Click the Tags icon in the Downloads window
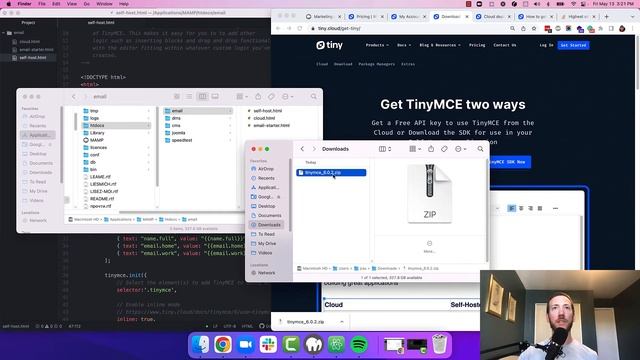The width and height of the screenshot is (640, 360). [x=444, y=149]
